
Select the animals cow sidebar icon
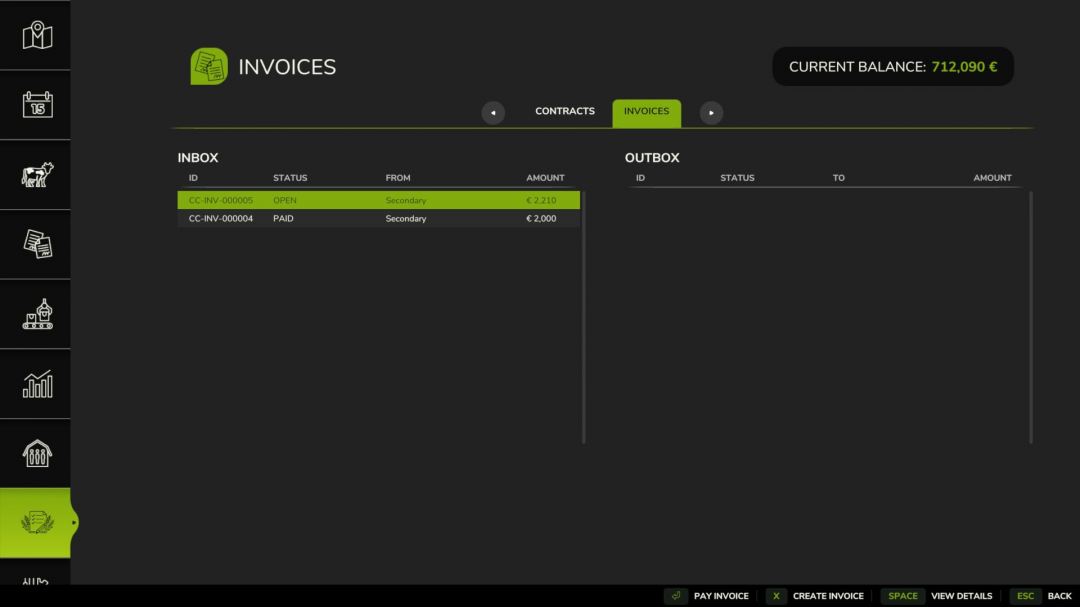pyautogui.click(x=35, y=174)
